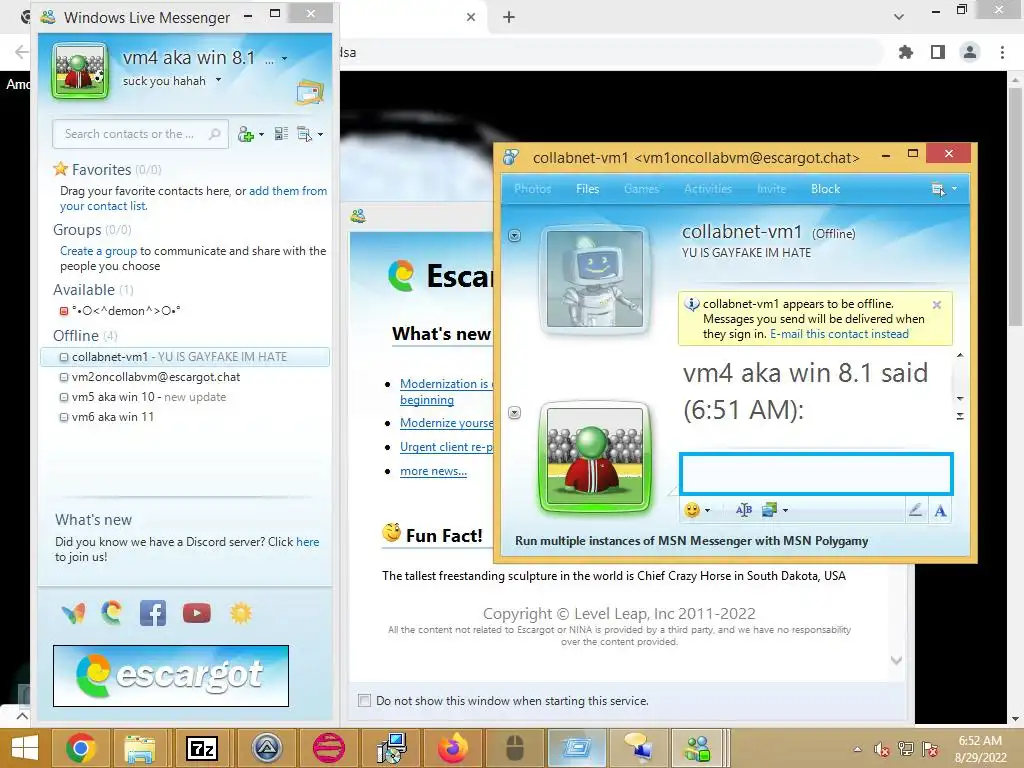Click Block in chat window toolbar
Screen dimensions: 1024x768
(x=825, y=189)
